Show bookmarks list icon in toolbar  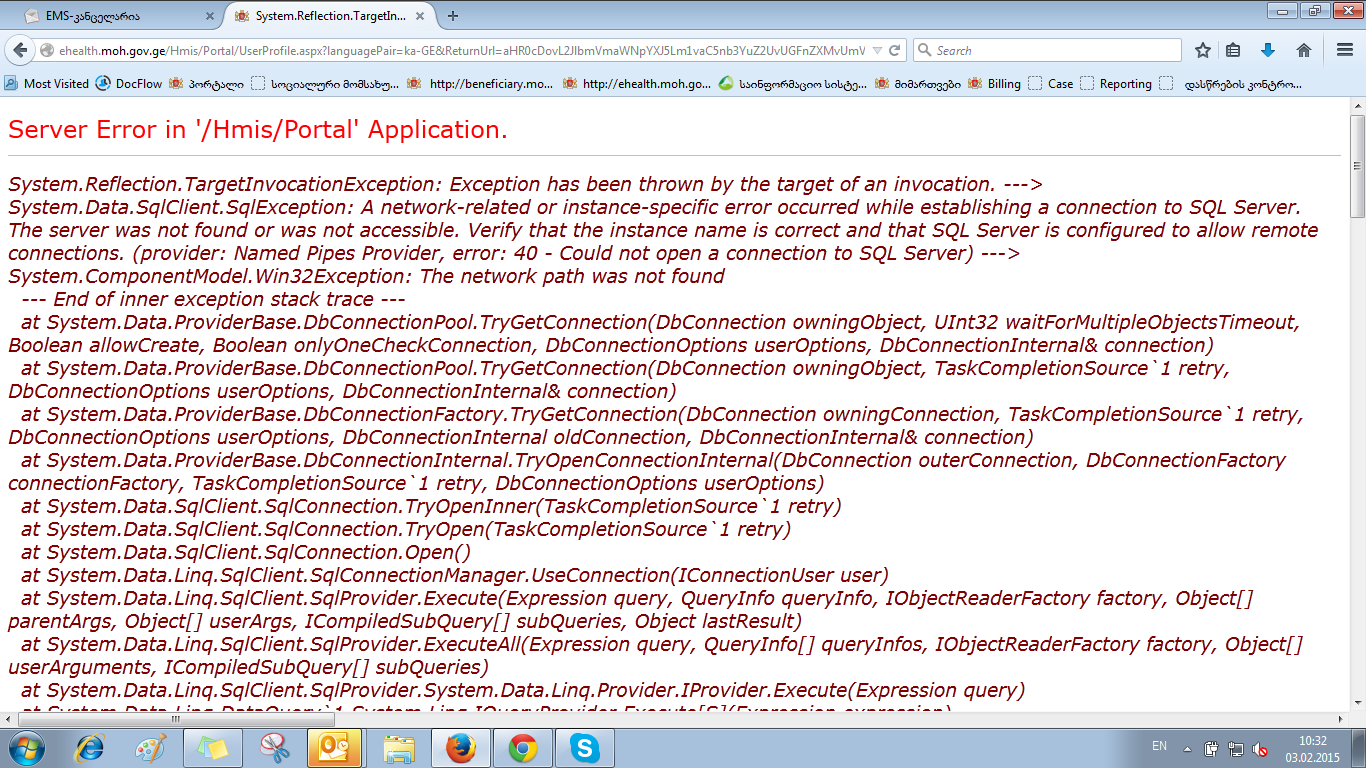tap(1234, 50)
